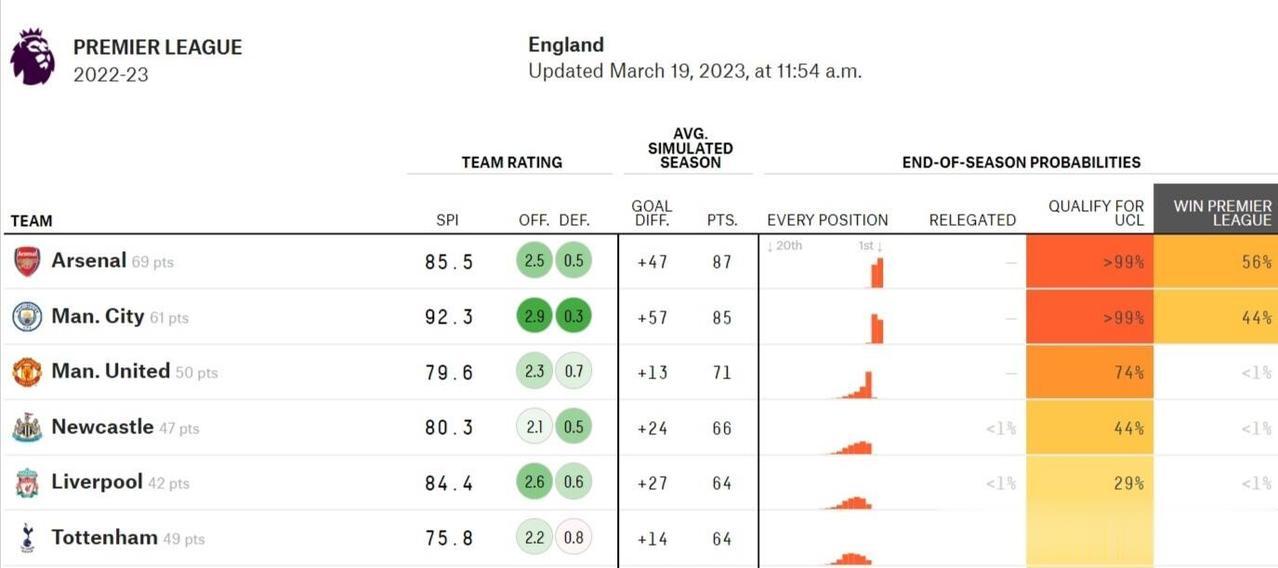Open the Liverpool team name link
This screenshot has height=568, width=1278.
point(97,482)
